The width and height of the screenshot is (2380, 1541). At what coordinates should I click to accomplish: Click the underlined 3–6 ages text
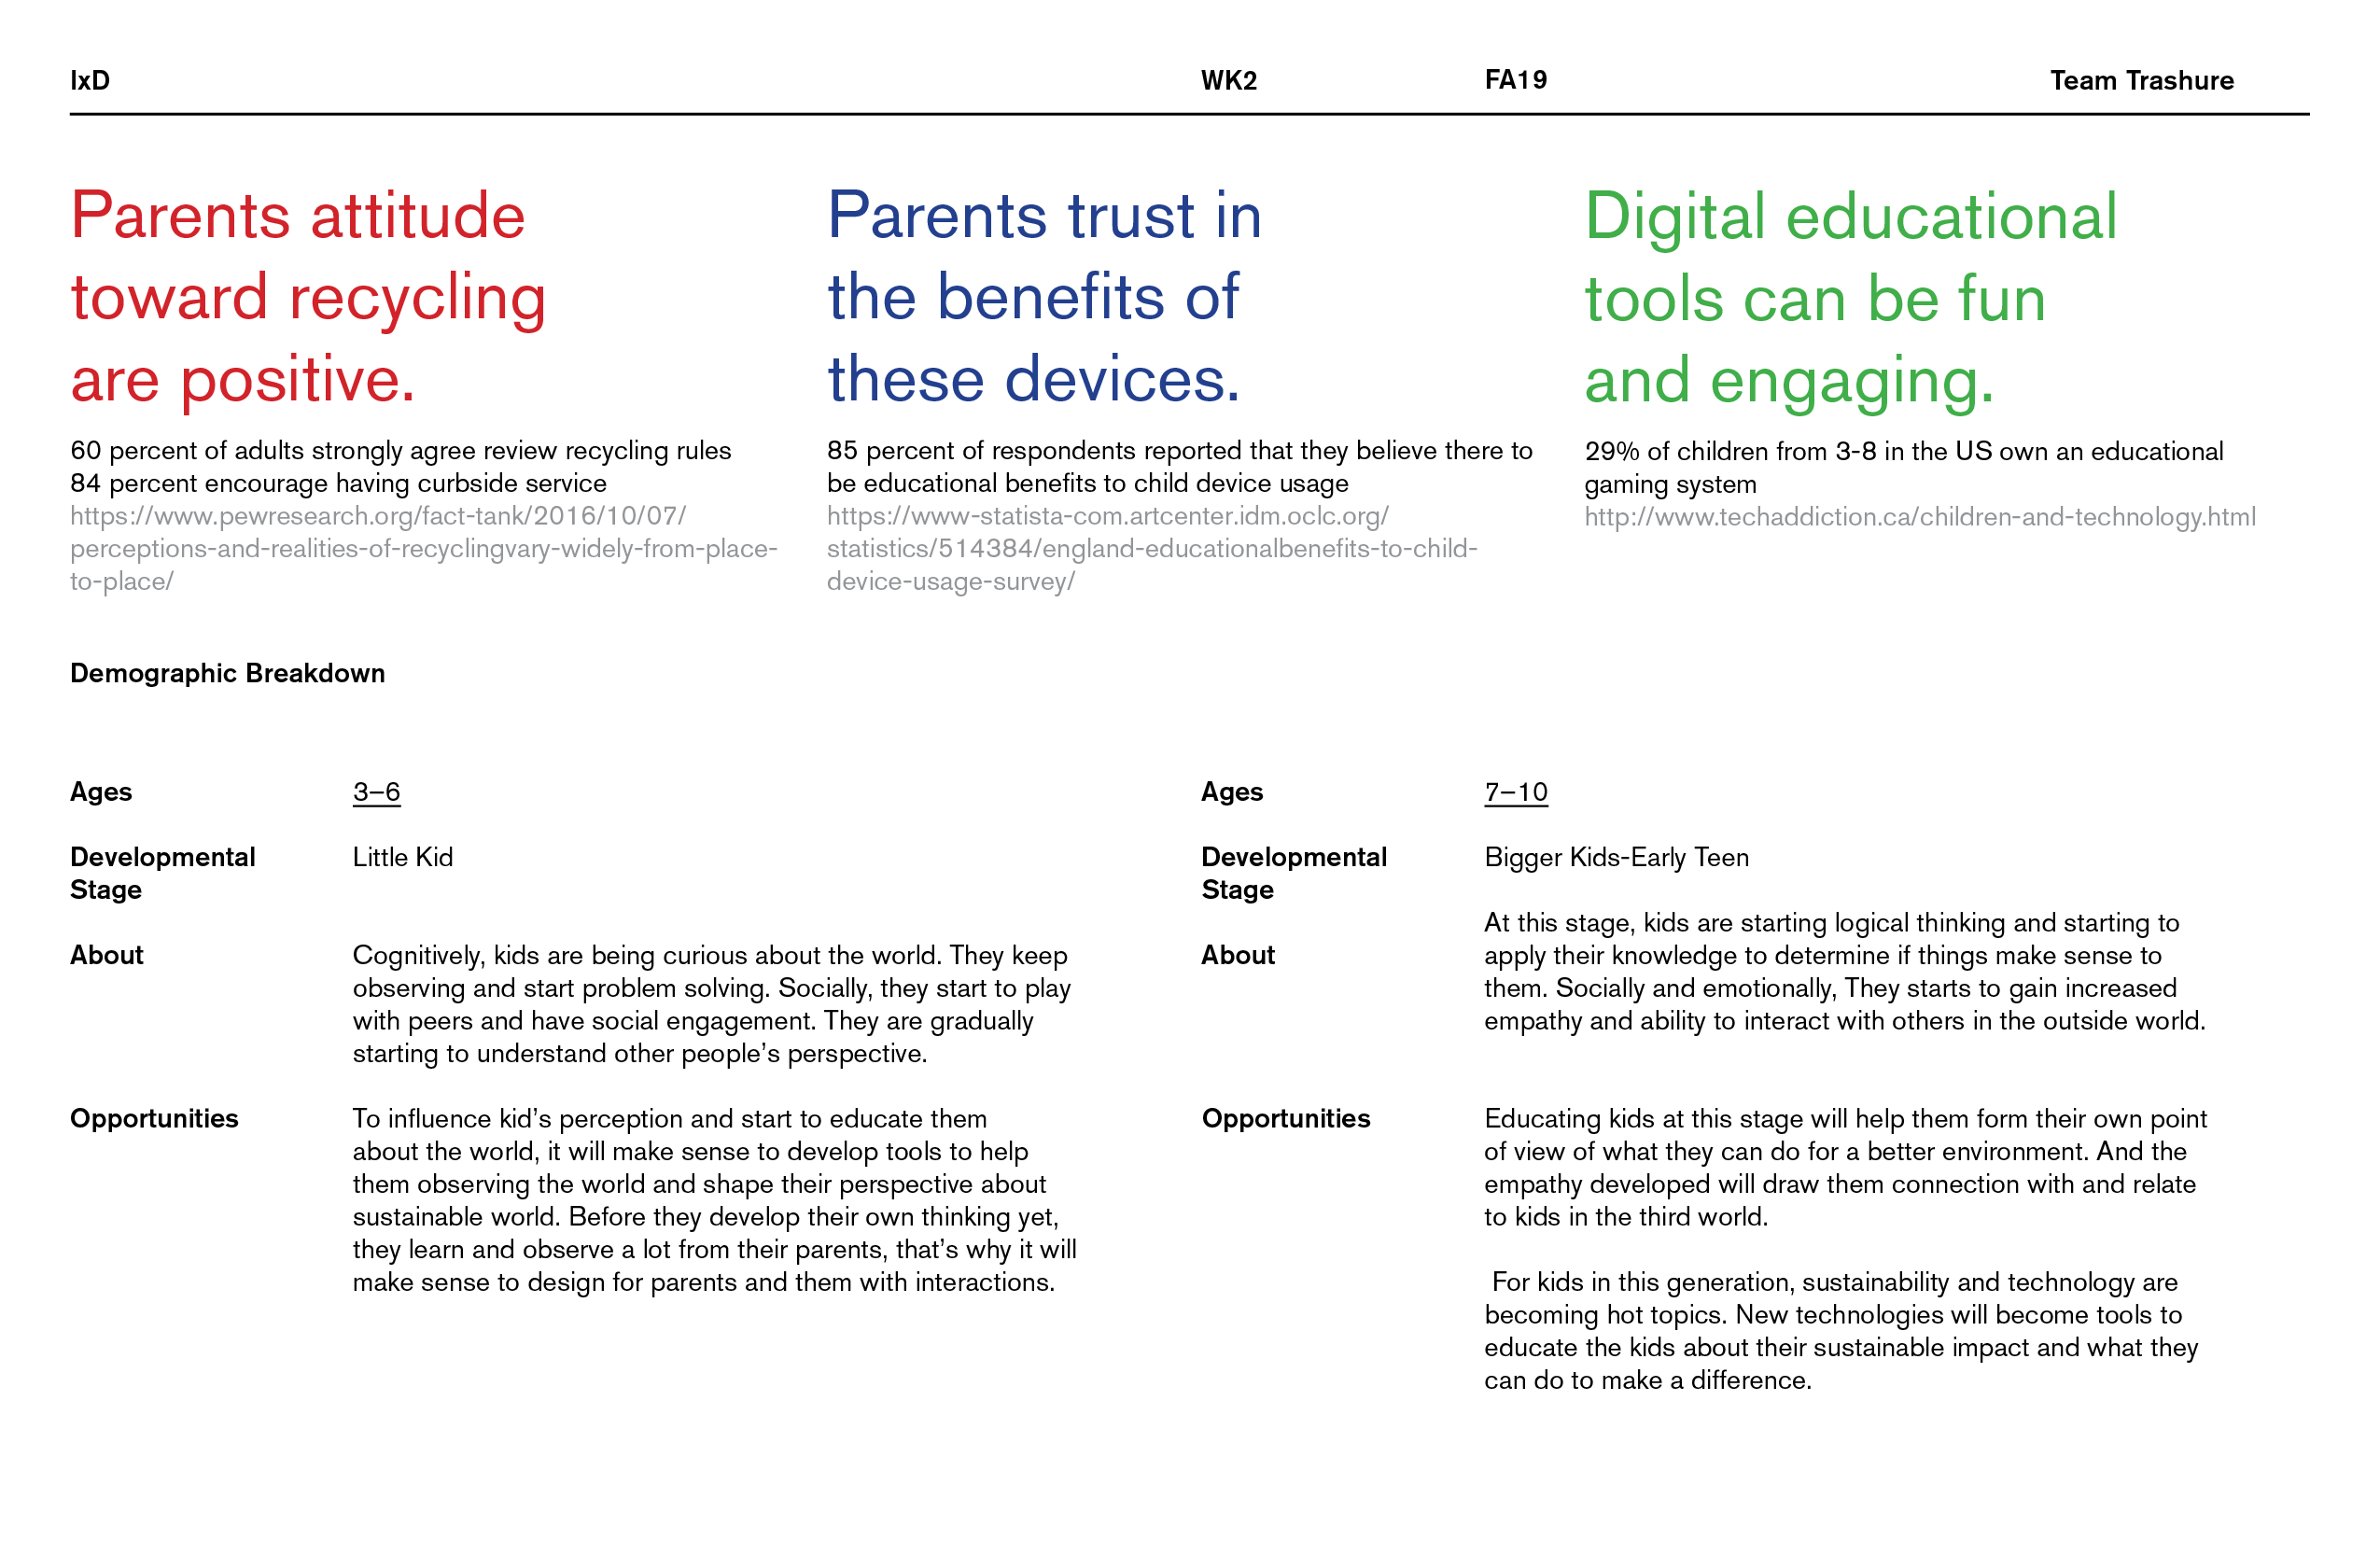click(x=376, y=792)
